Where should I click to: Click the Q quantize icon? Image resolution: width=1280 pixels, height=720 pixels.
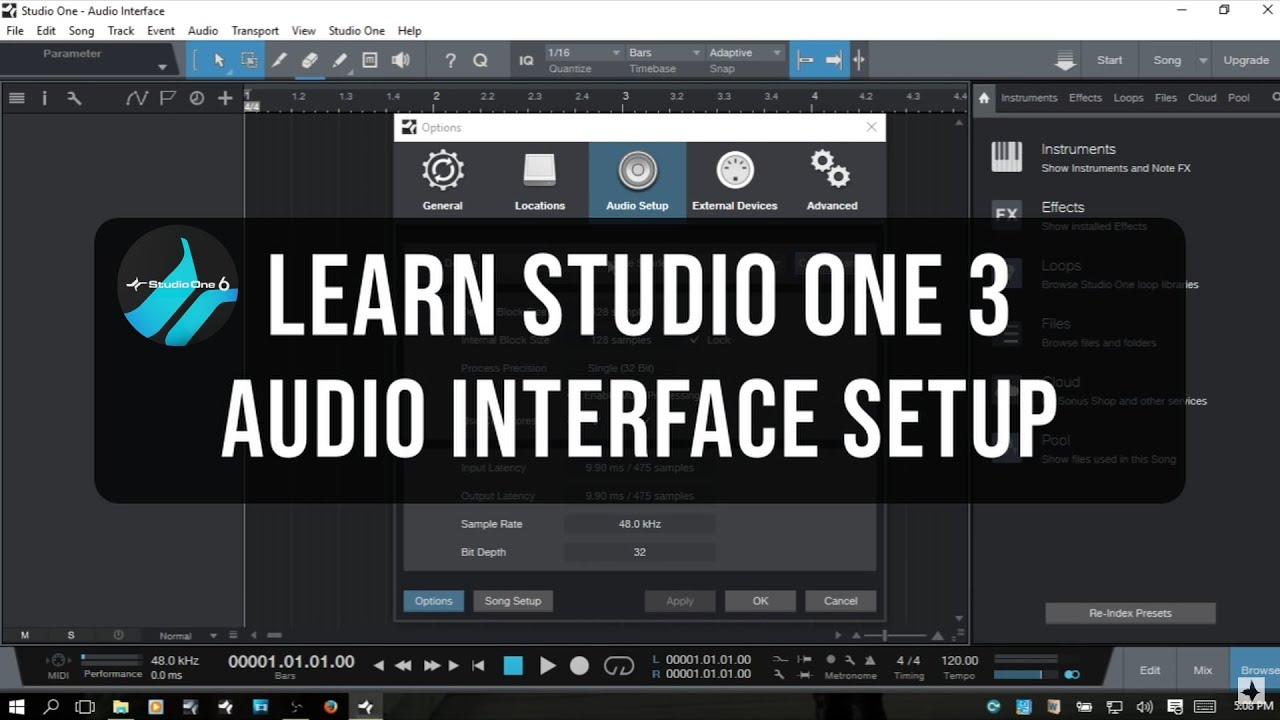click(480, 60)
